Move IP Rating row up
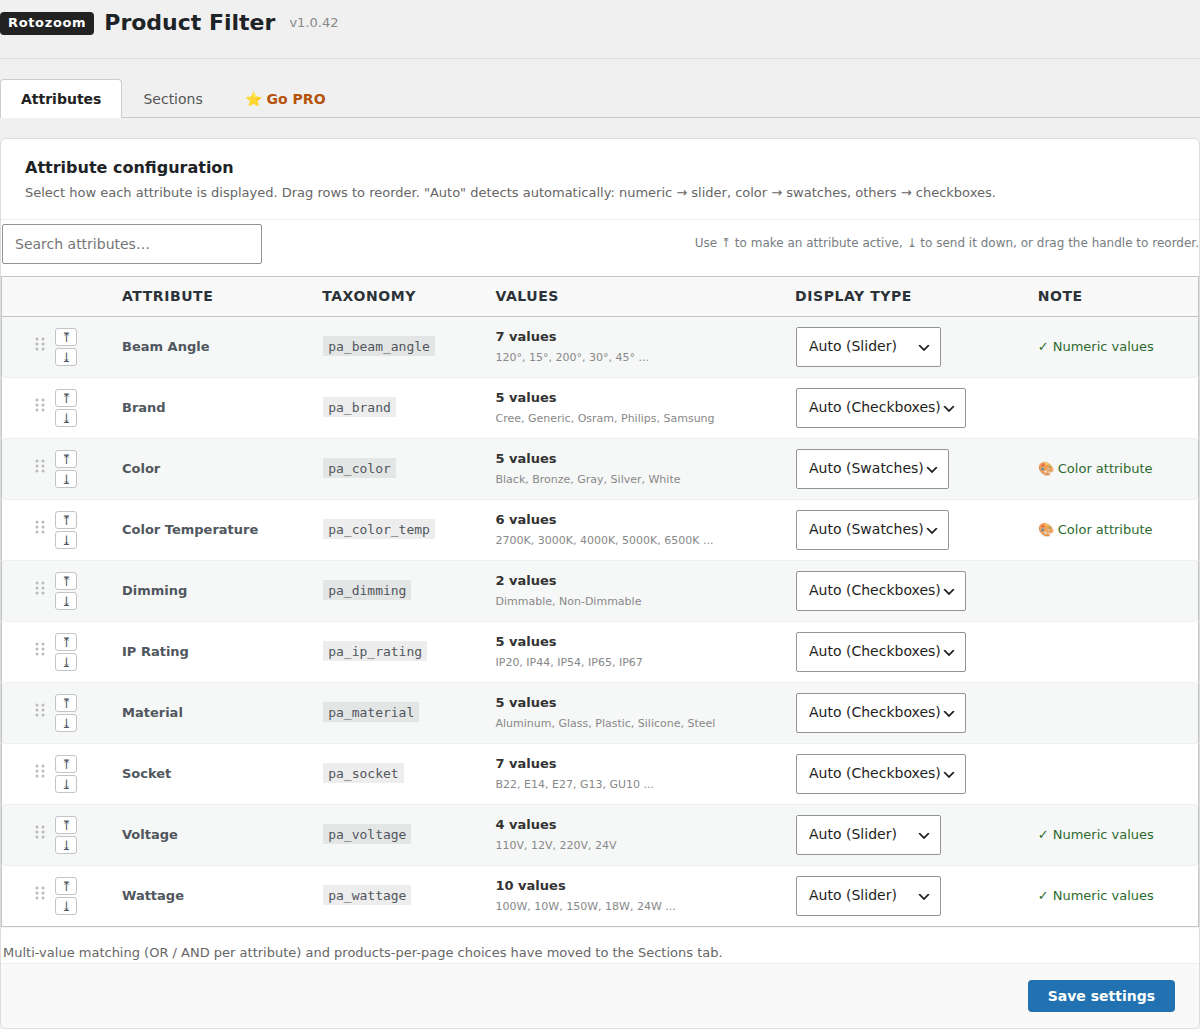The image size is (1200, 1029). tap(66, 642)
